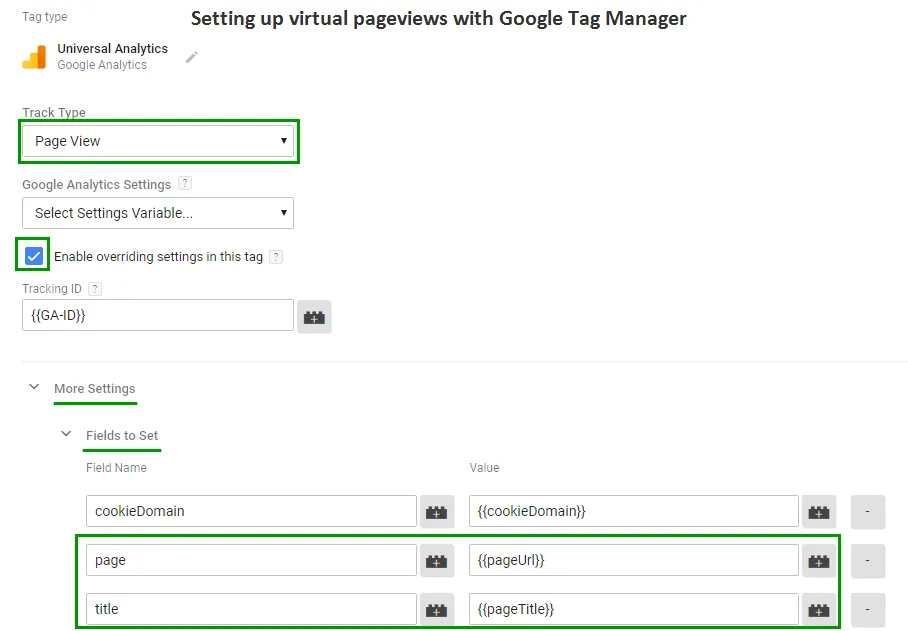Collapse the Fields to Set section
This screenshot has width=908, height=631.
pos(66,435)
